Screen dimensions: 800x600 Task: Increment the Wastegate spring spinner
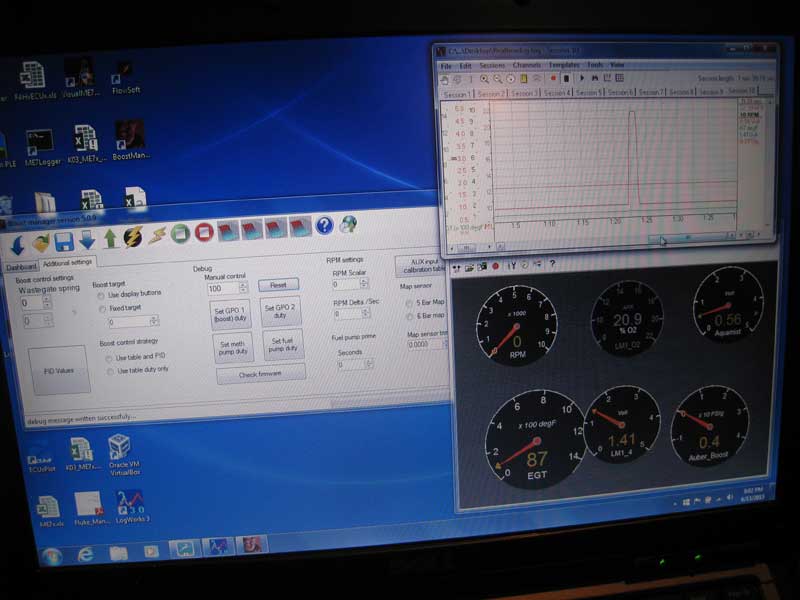(47, 298)
